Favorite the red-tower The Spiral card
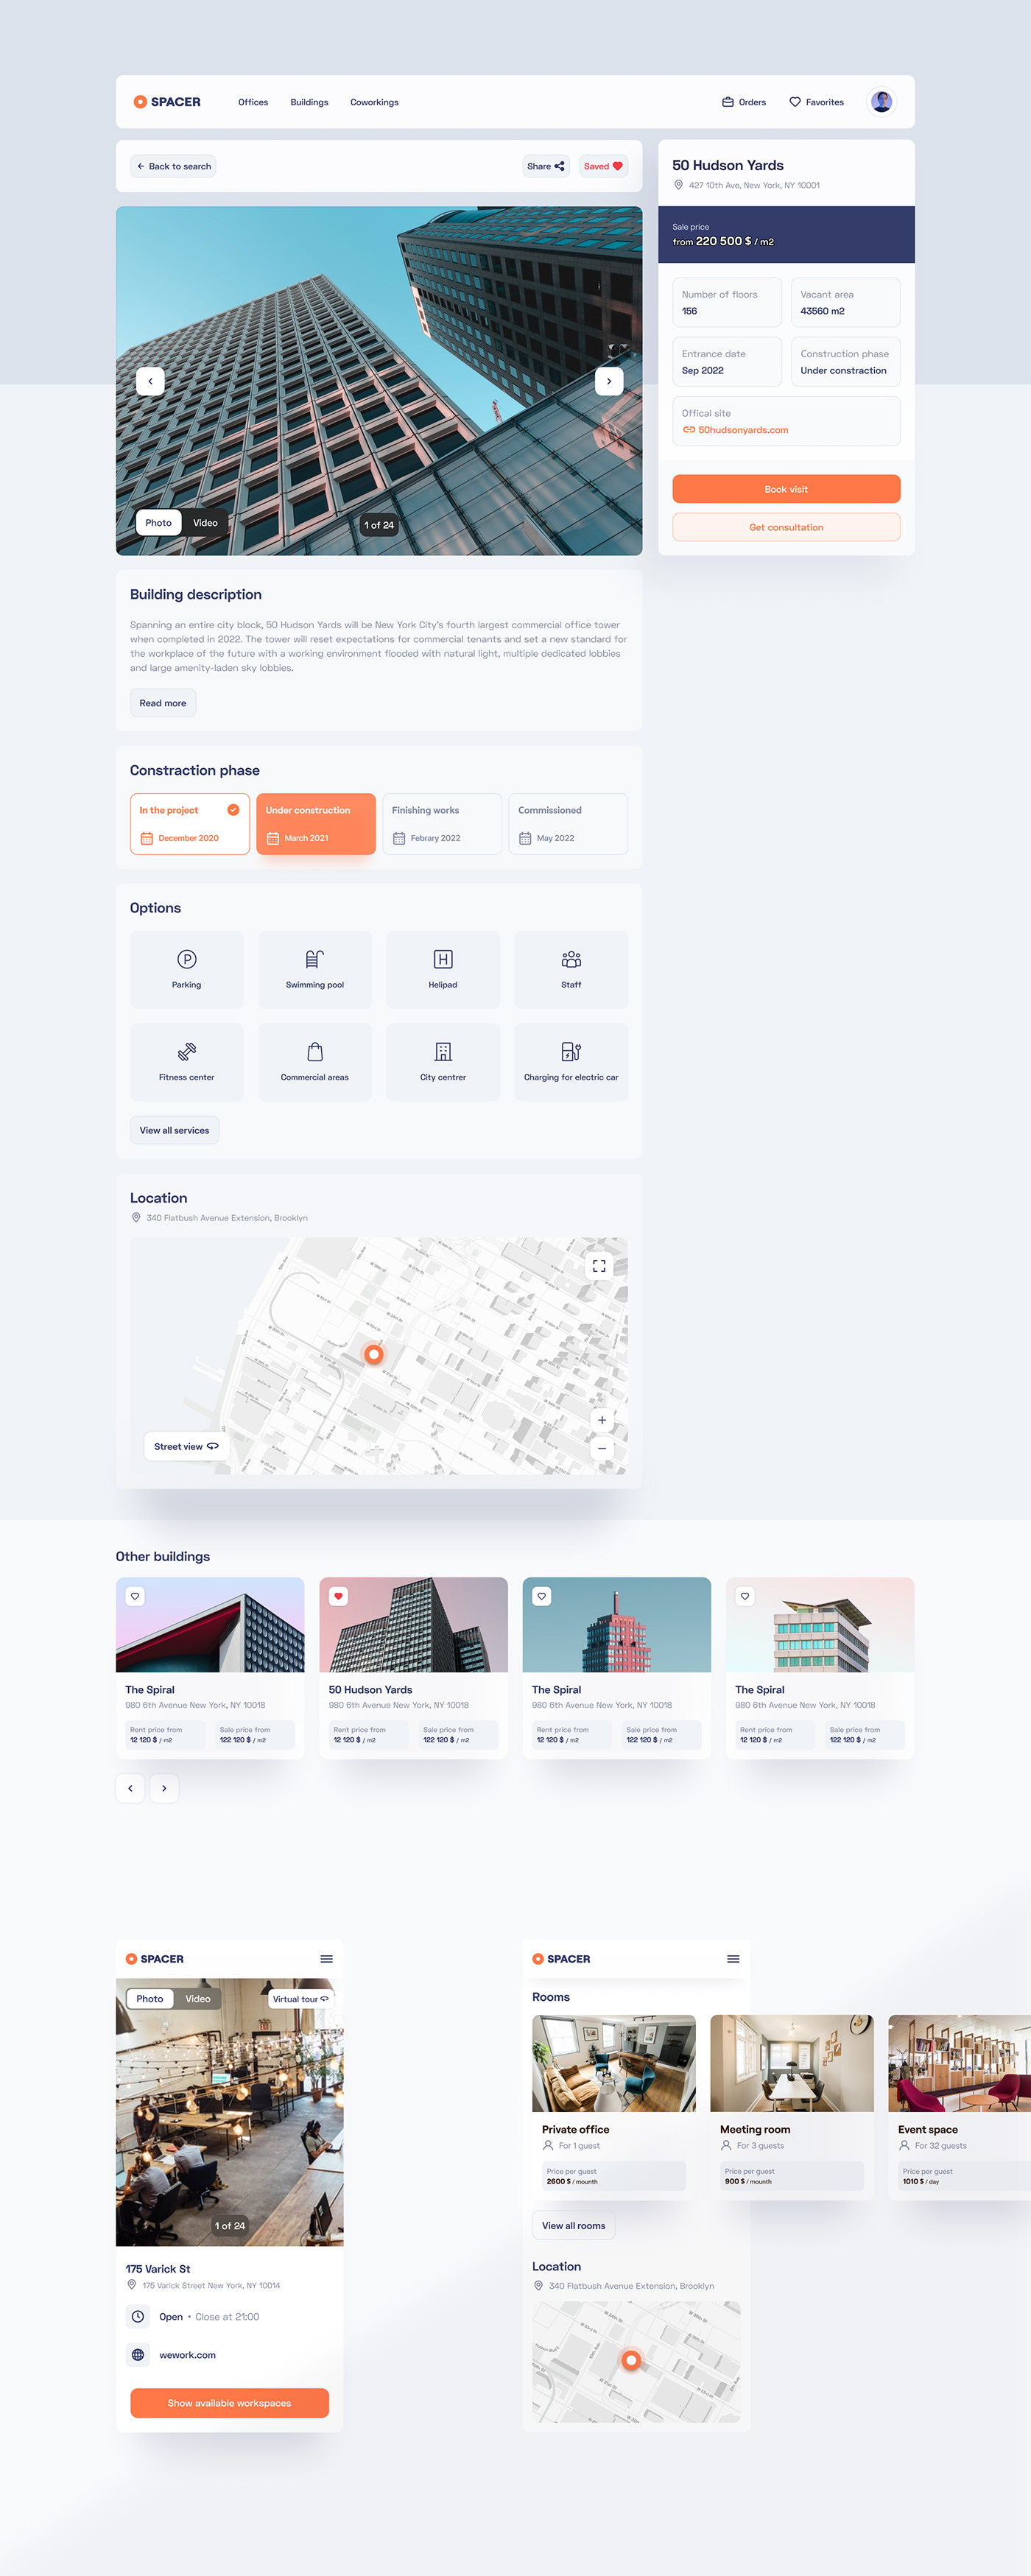 542,1596
